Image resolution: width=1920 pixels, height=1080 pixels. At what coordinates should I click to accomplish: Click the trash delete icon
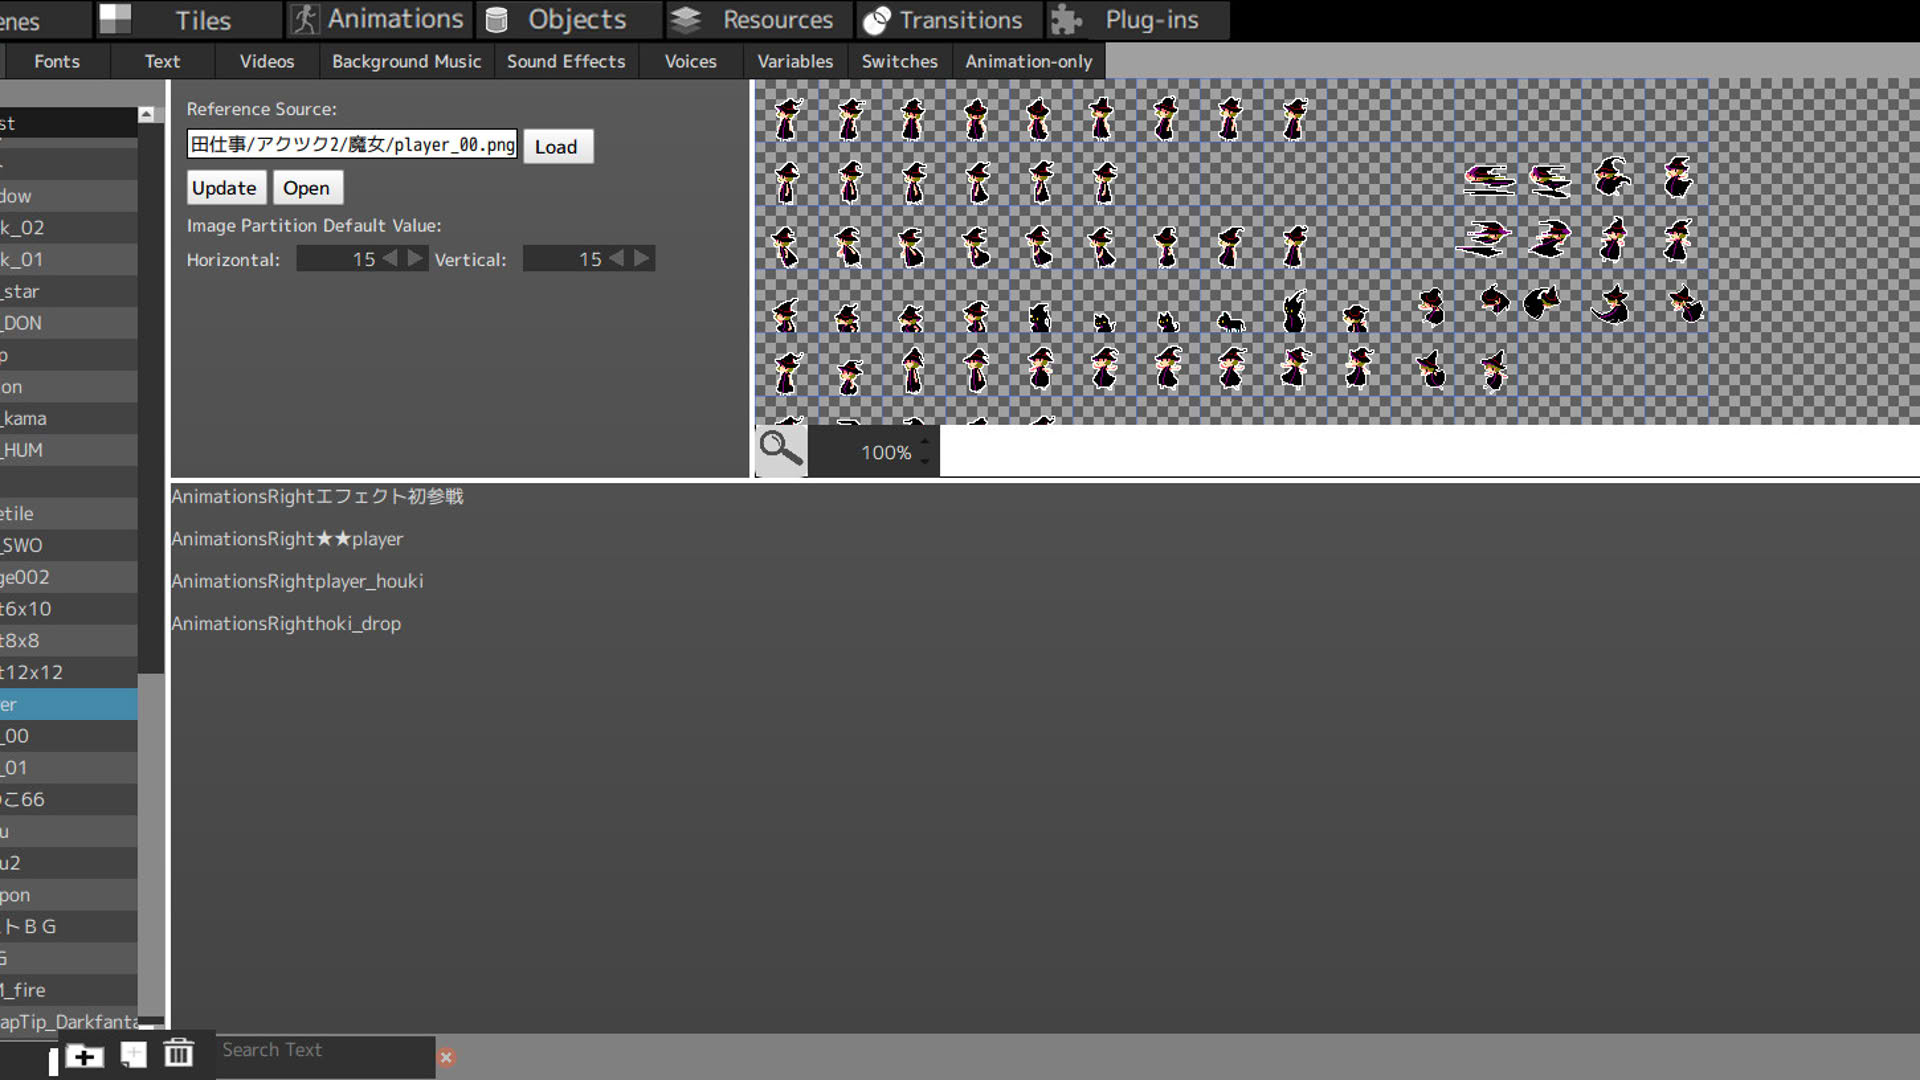click(179, 1053)
